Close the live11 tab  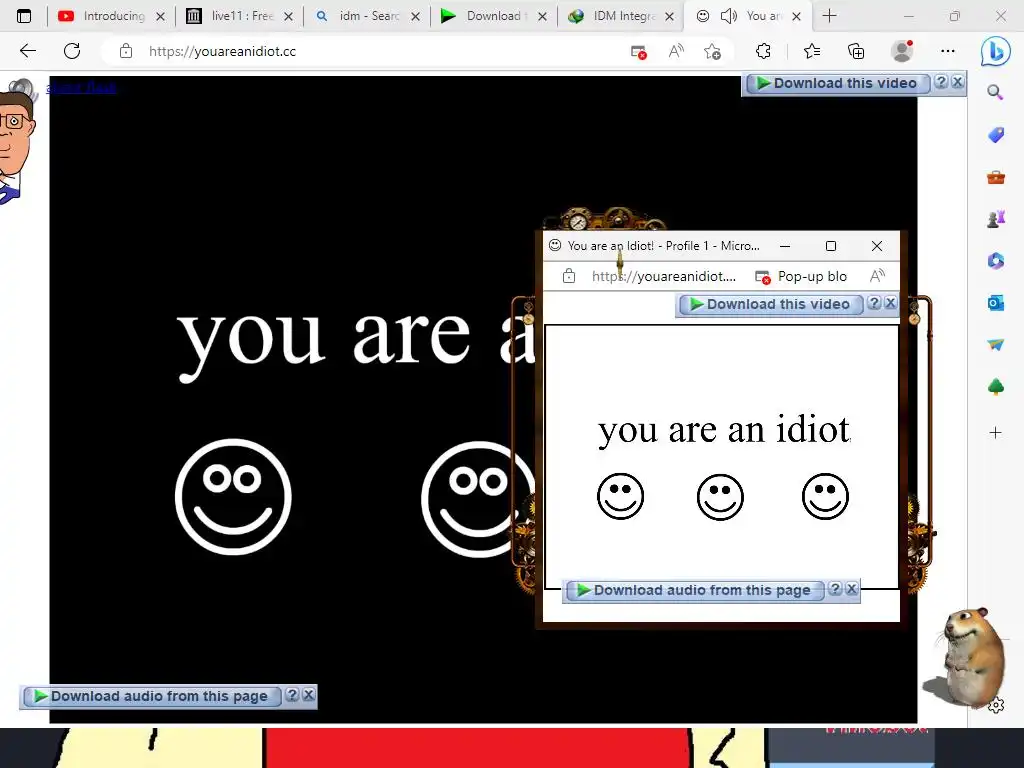[x=288, y=17]
